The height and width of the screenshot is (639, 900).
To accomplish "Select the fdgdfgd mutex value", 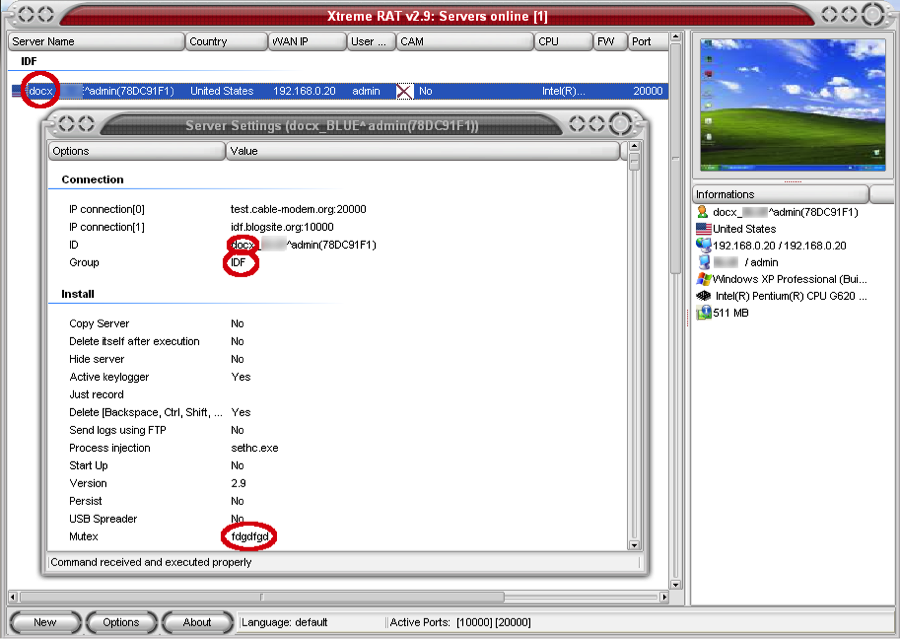I will pos(250,537).
